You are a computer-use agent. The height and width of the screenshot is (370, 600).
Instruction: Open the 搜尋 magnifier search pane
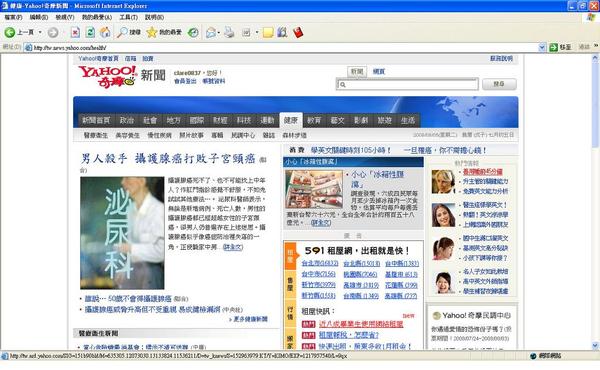(x=129, y=33)
